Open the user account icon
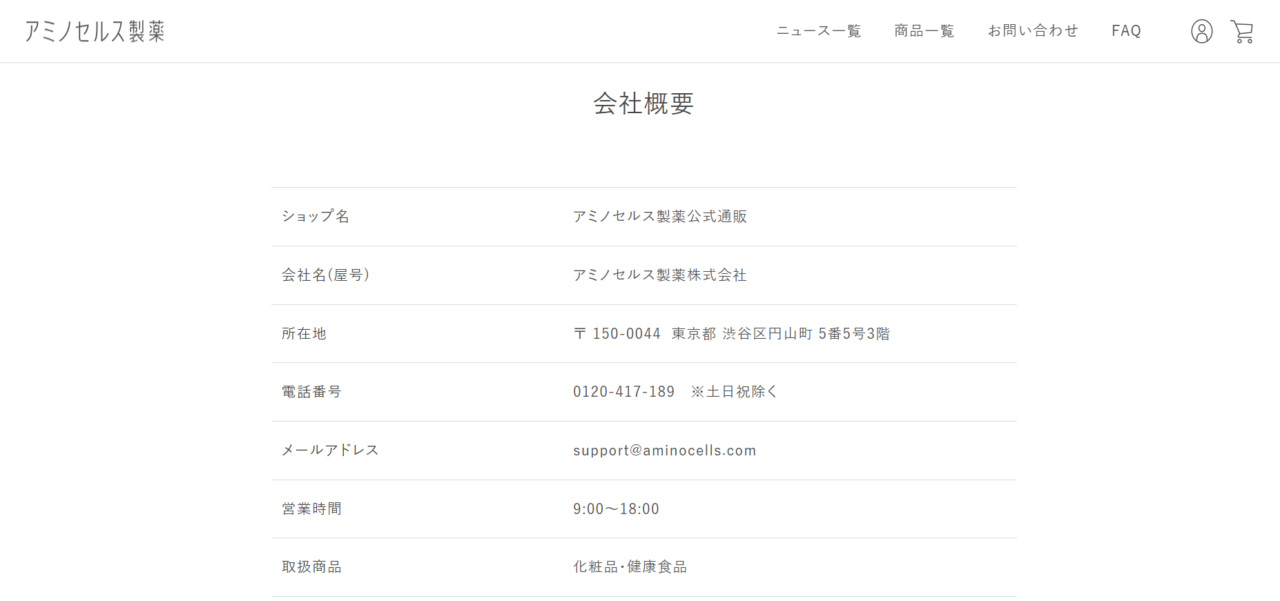 click(x=1201, y=31)
